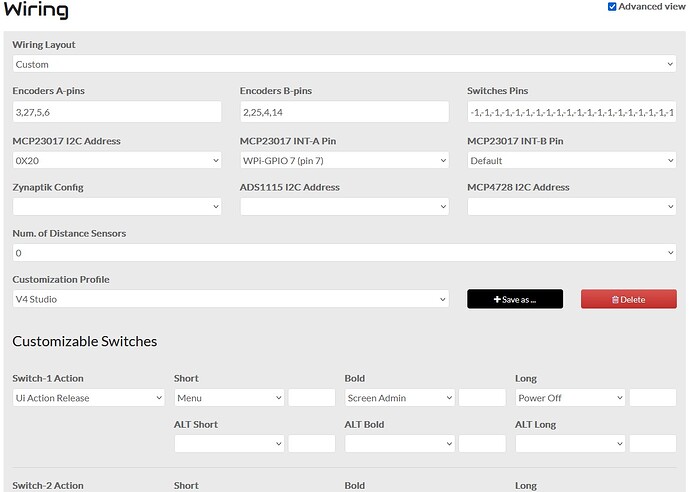Screen dimensions: 690x492
Task: Open the Zynaptik Config dropdown
Action: (x=117, y=206)
